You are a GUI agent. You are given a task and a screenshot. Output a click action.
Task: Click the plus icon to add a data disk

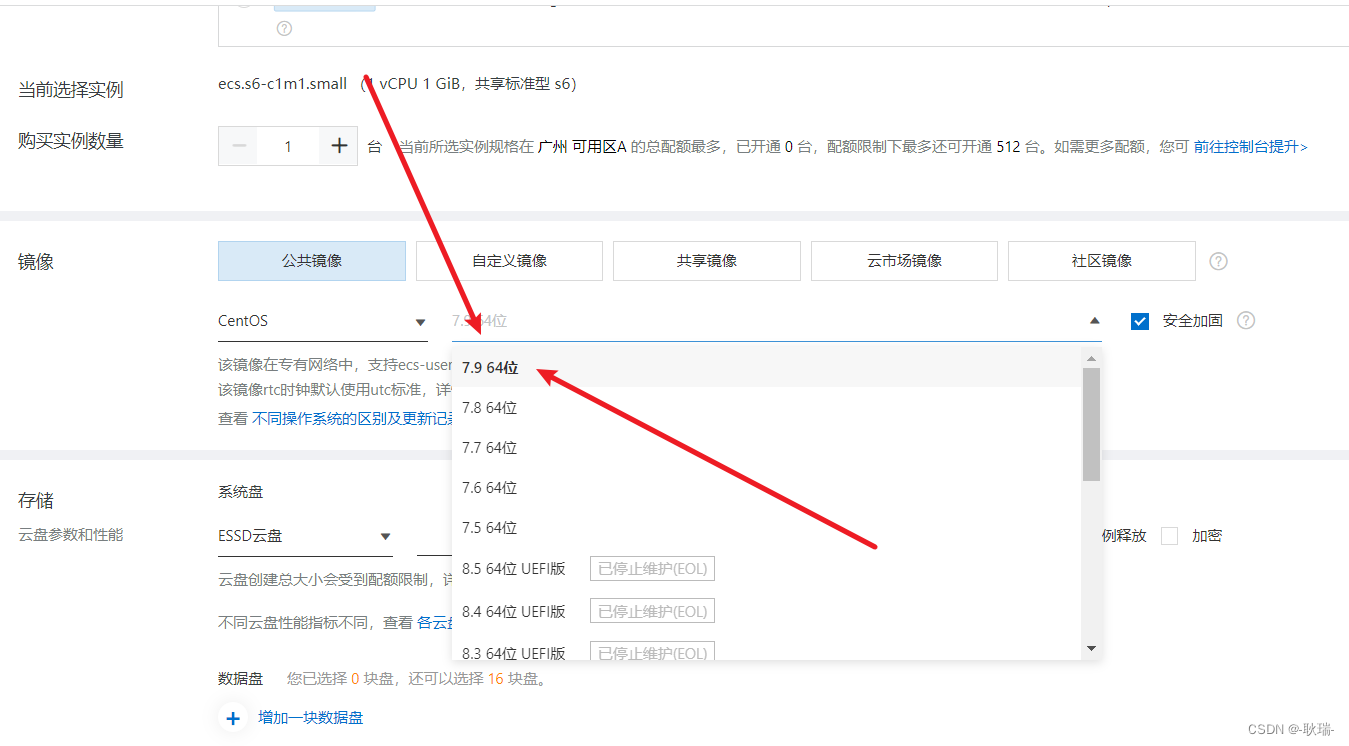tap(233, 718)
